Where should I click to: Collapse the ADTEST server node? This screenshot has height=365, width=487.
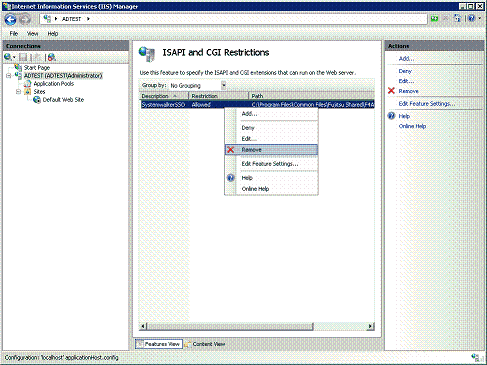(9, 76)
